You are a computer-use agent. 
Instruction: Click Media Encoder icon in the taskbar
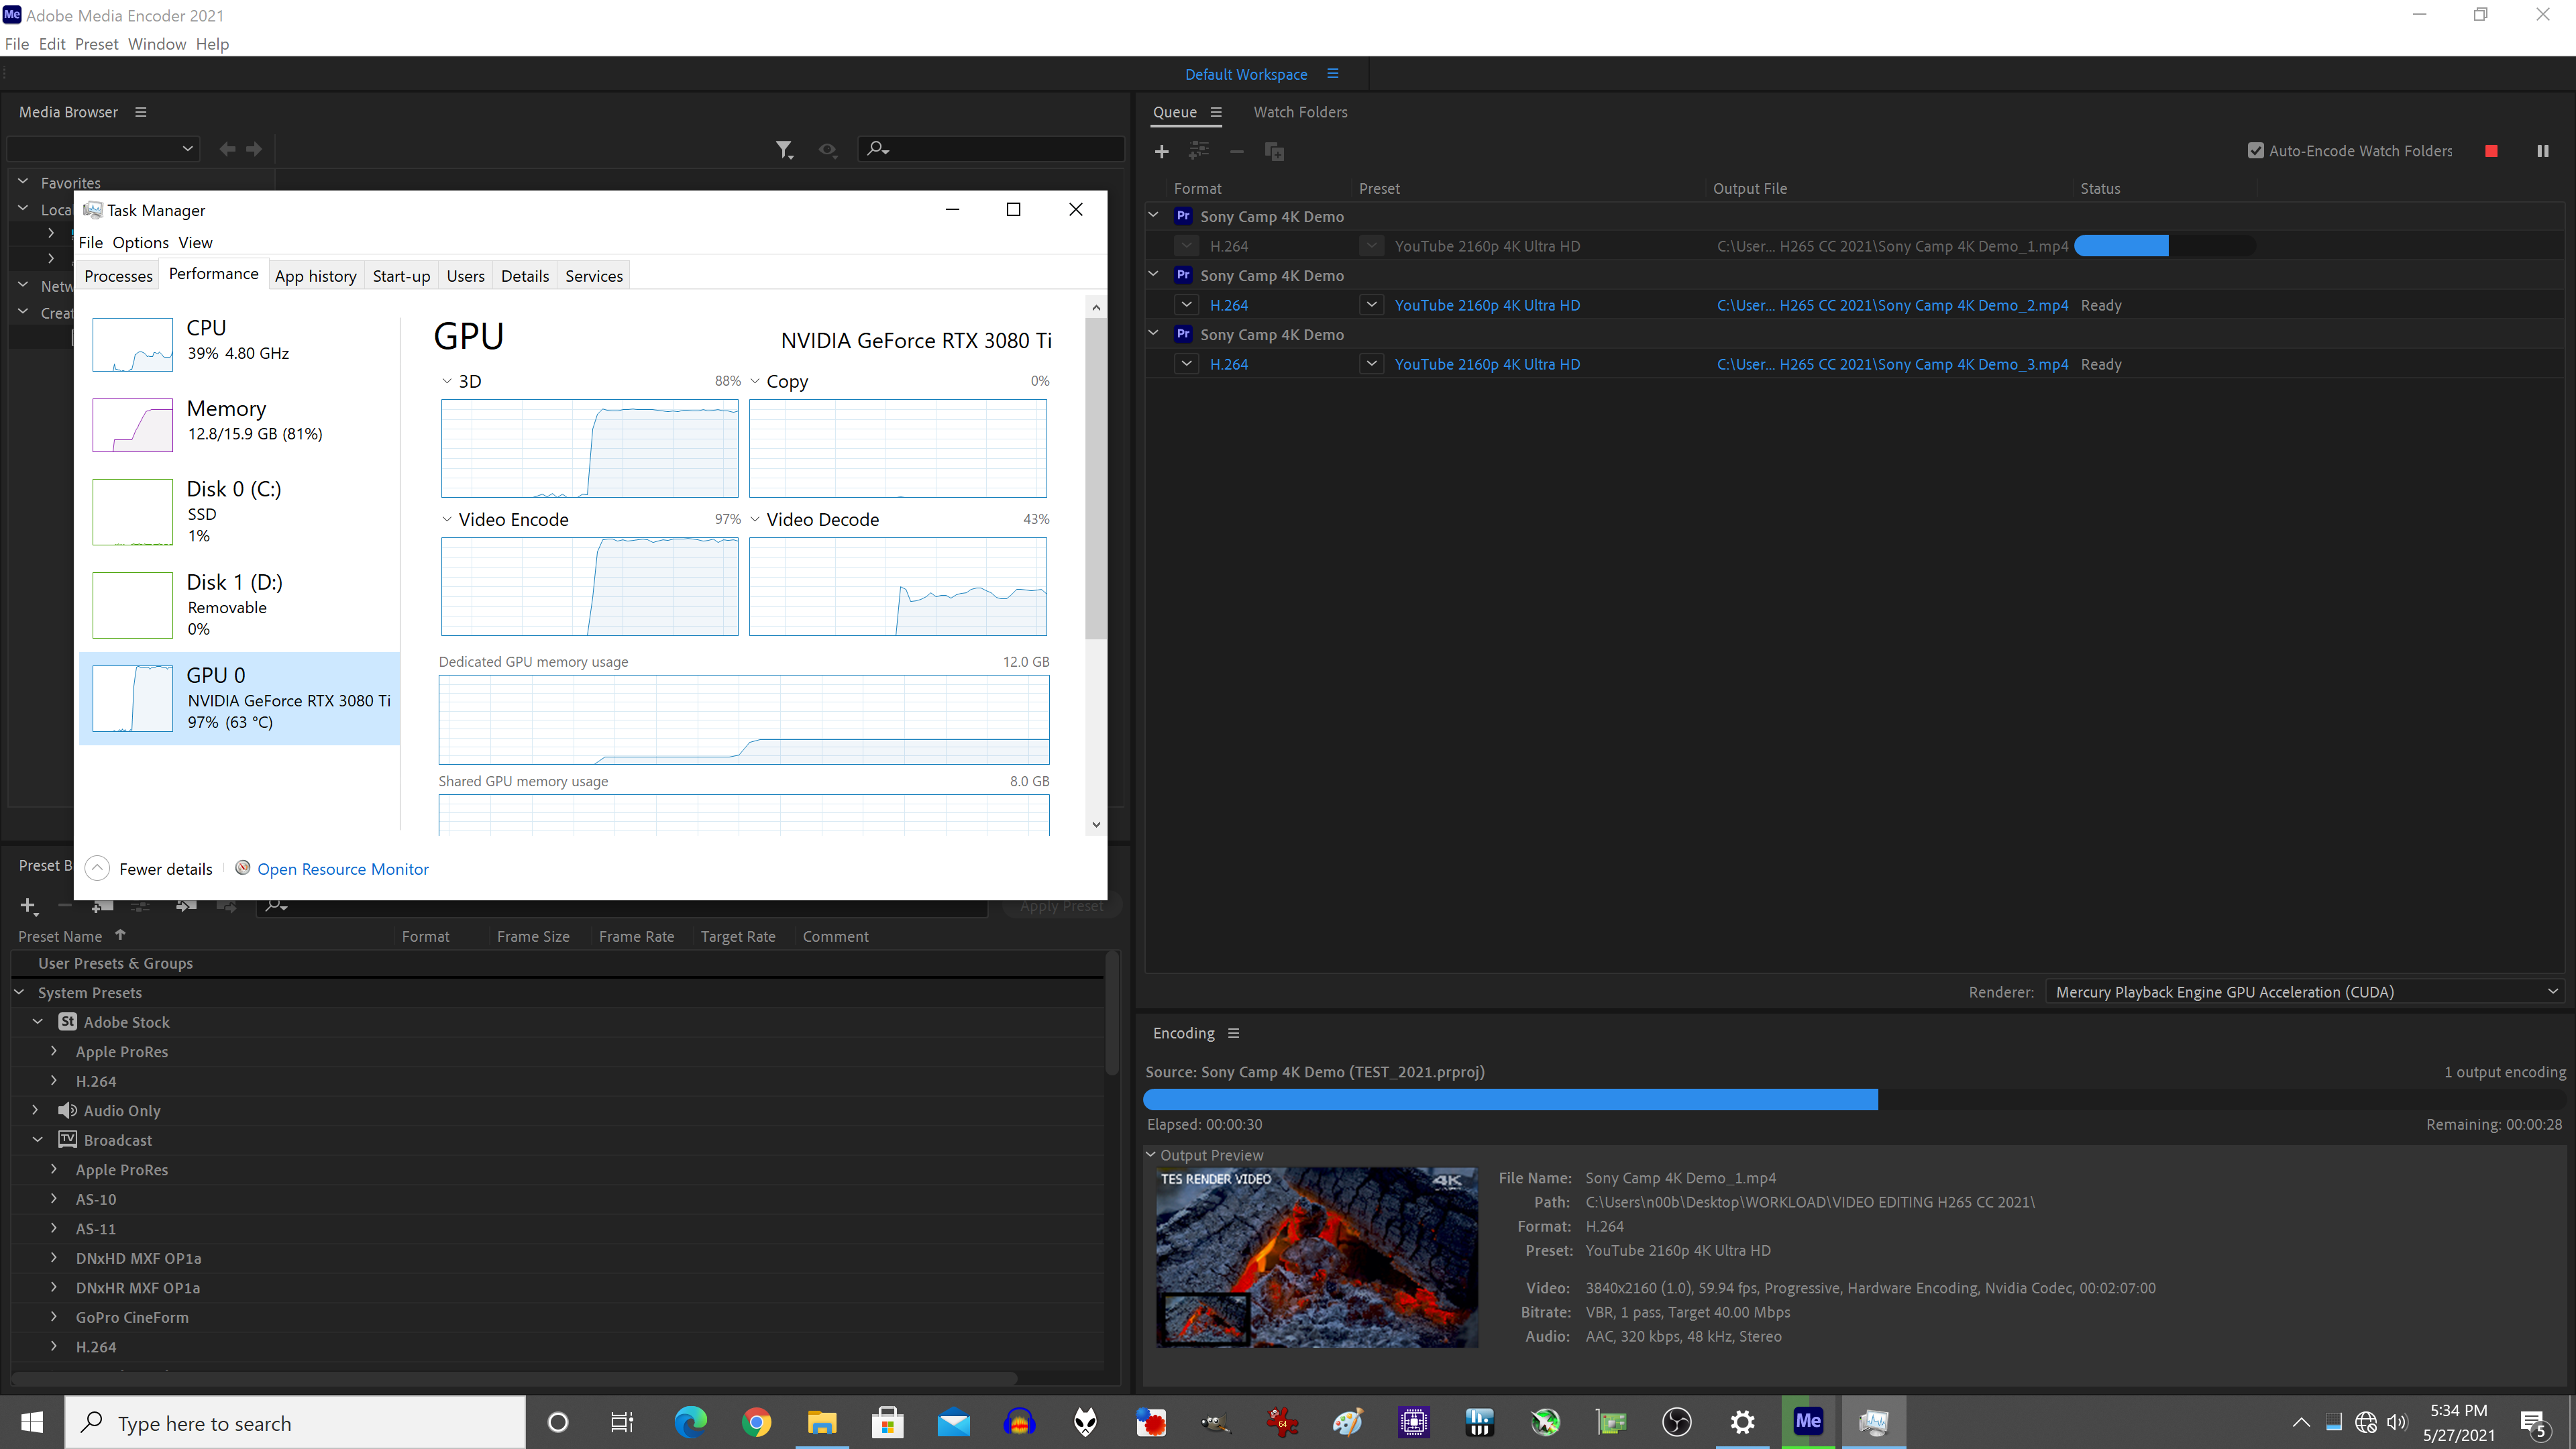coord(1808,1422)
